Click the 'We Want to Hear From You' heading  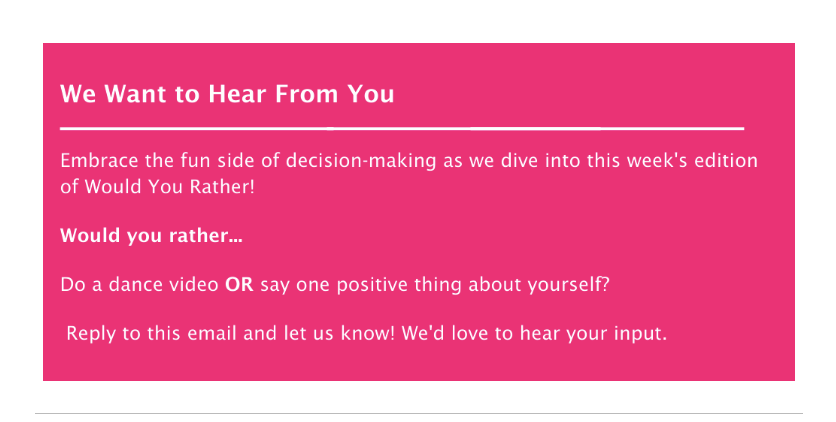click(227, 94)
